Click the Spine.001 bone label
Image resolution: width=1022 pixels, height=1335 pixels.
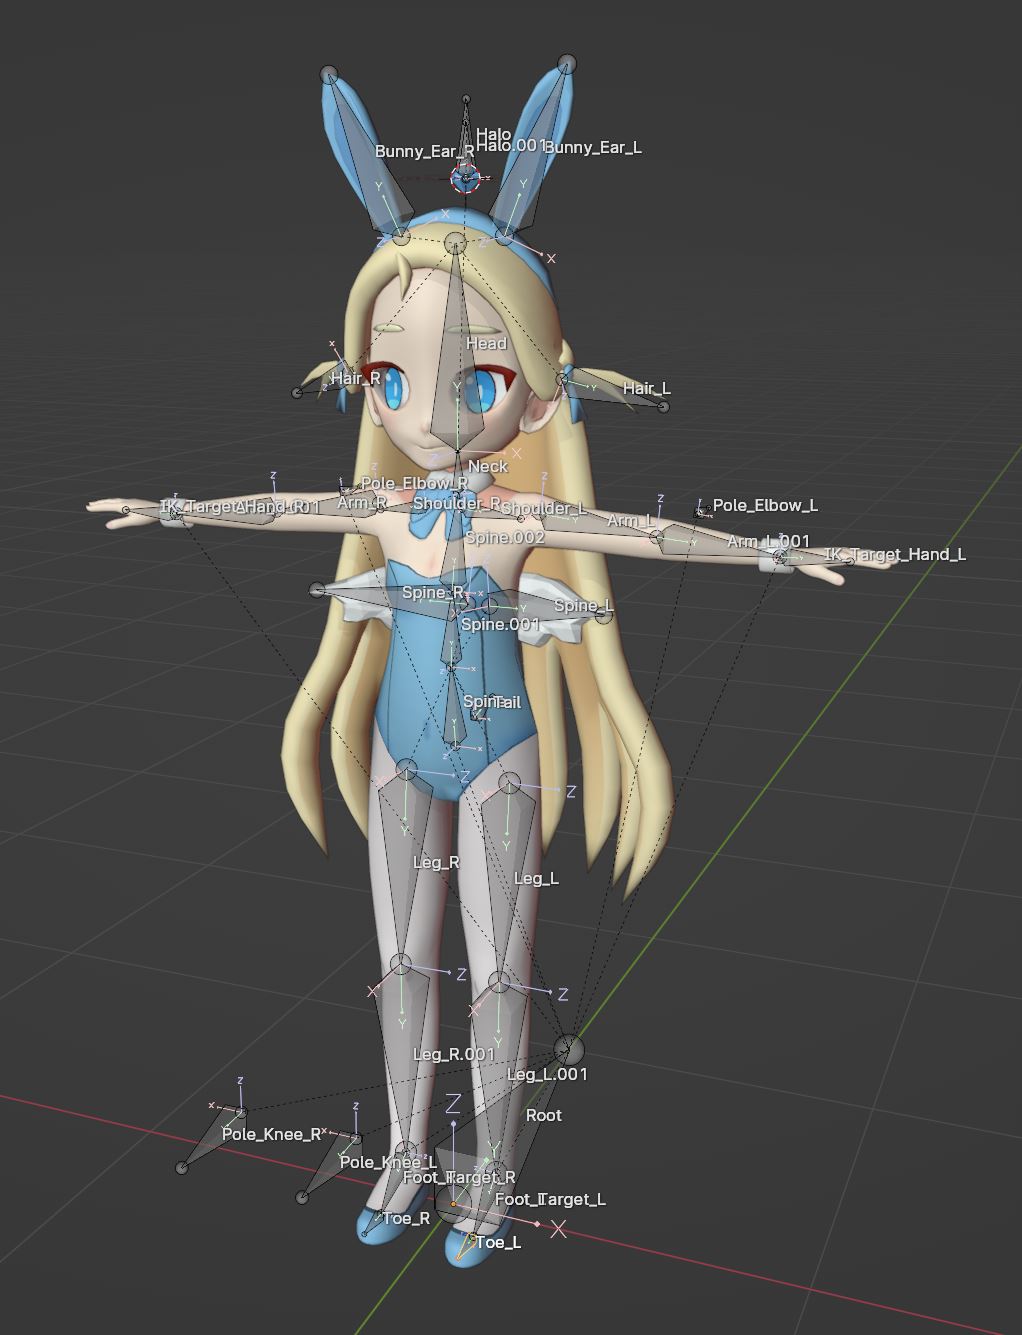point(500,624)
